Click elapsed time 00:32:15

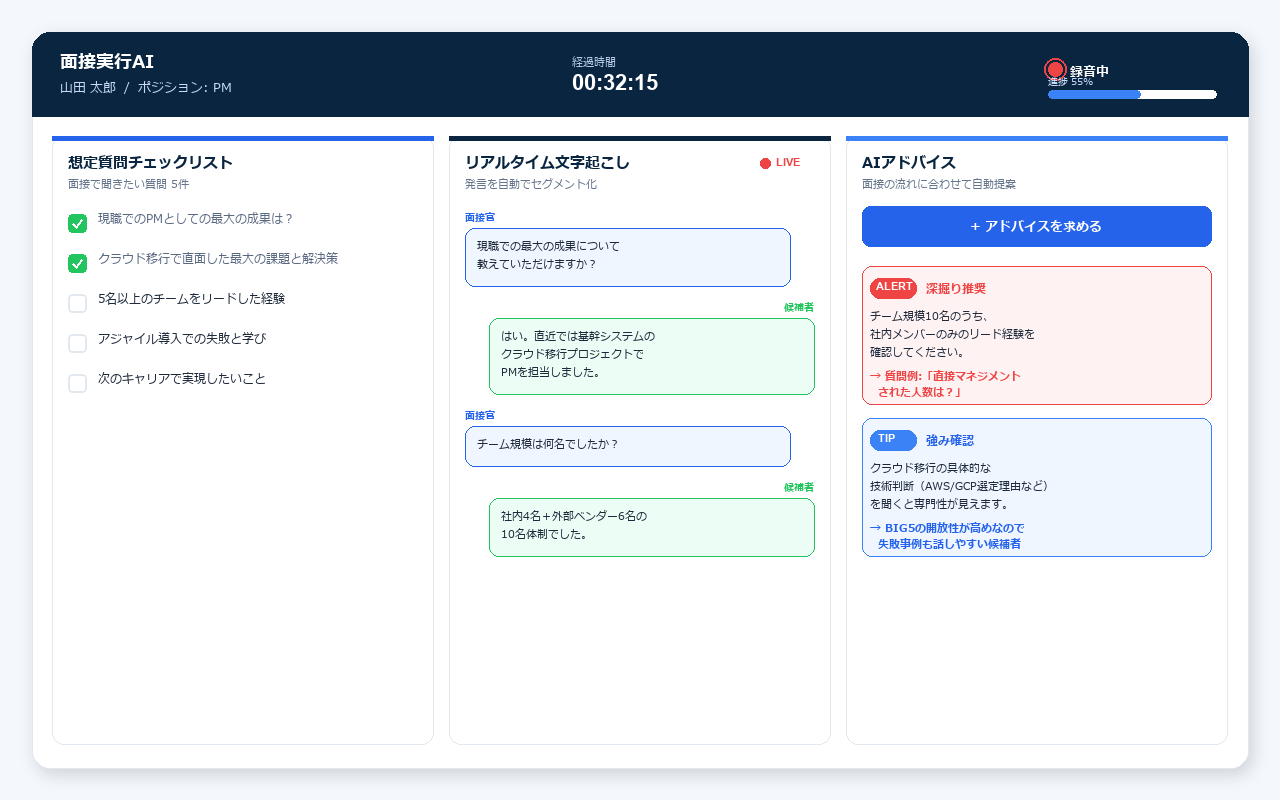click(615, 83)
